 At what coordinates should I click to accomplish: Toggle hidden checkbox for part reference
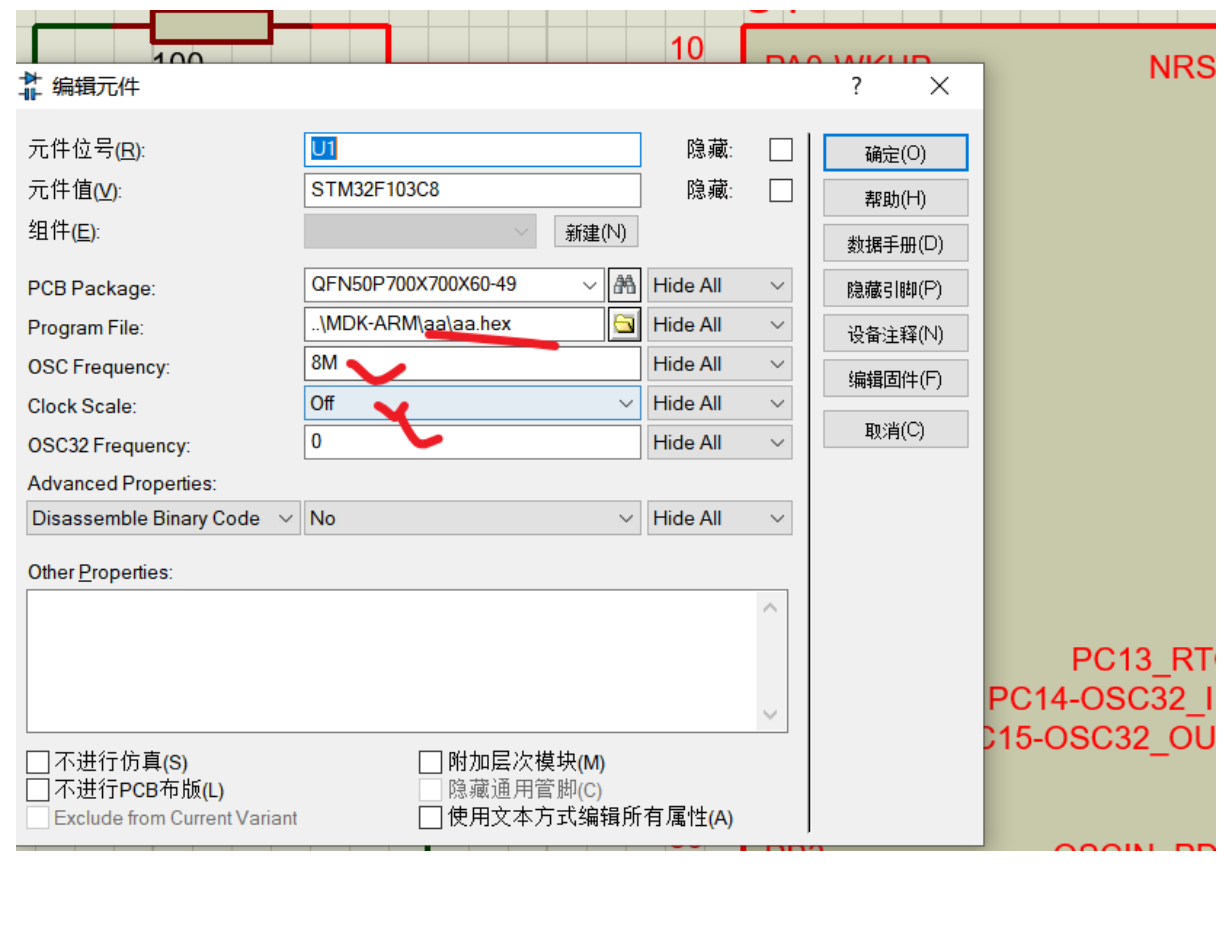[781, 150]
